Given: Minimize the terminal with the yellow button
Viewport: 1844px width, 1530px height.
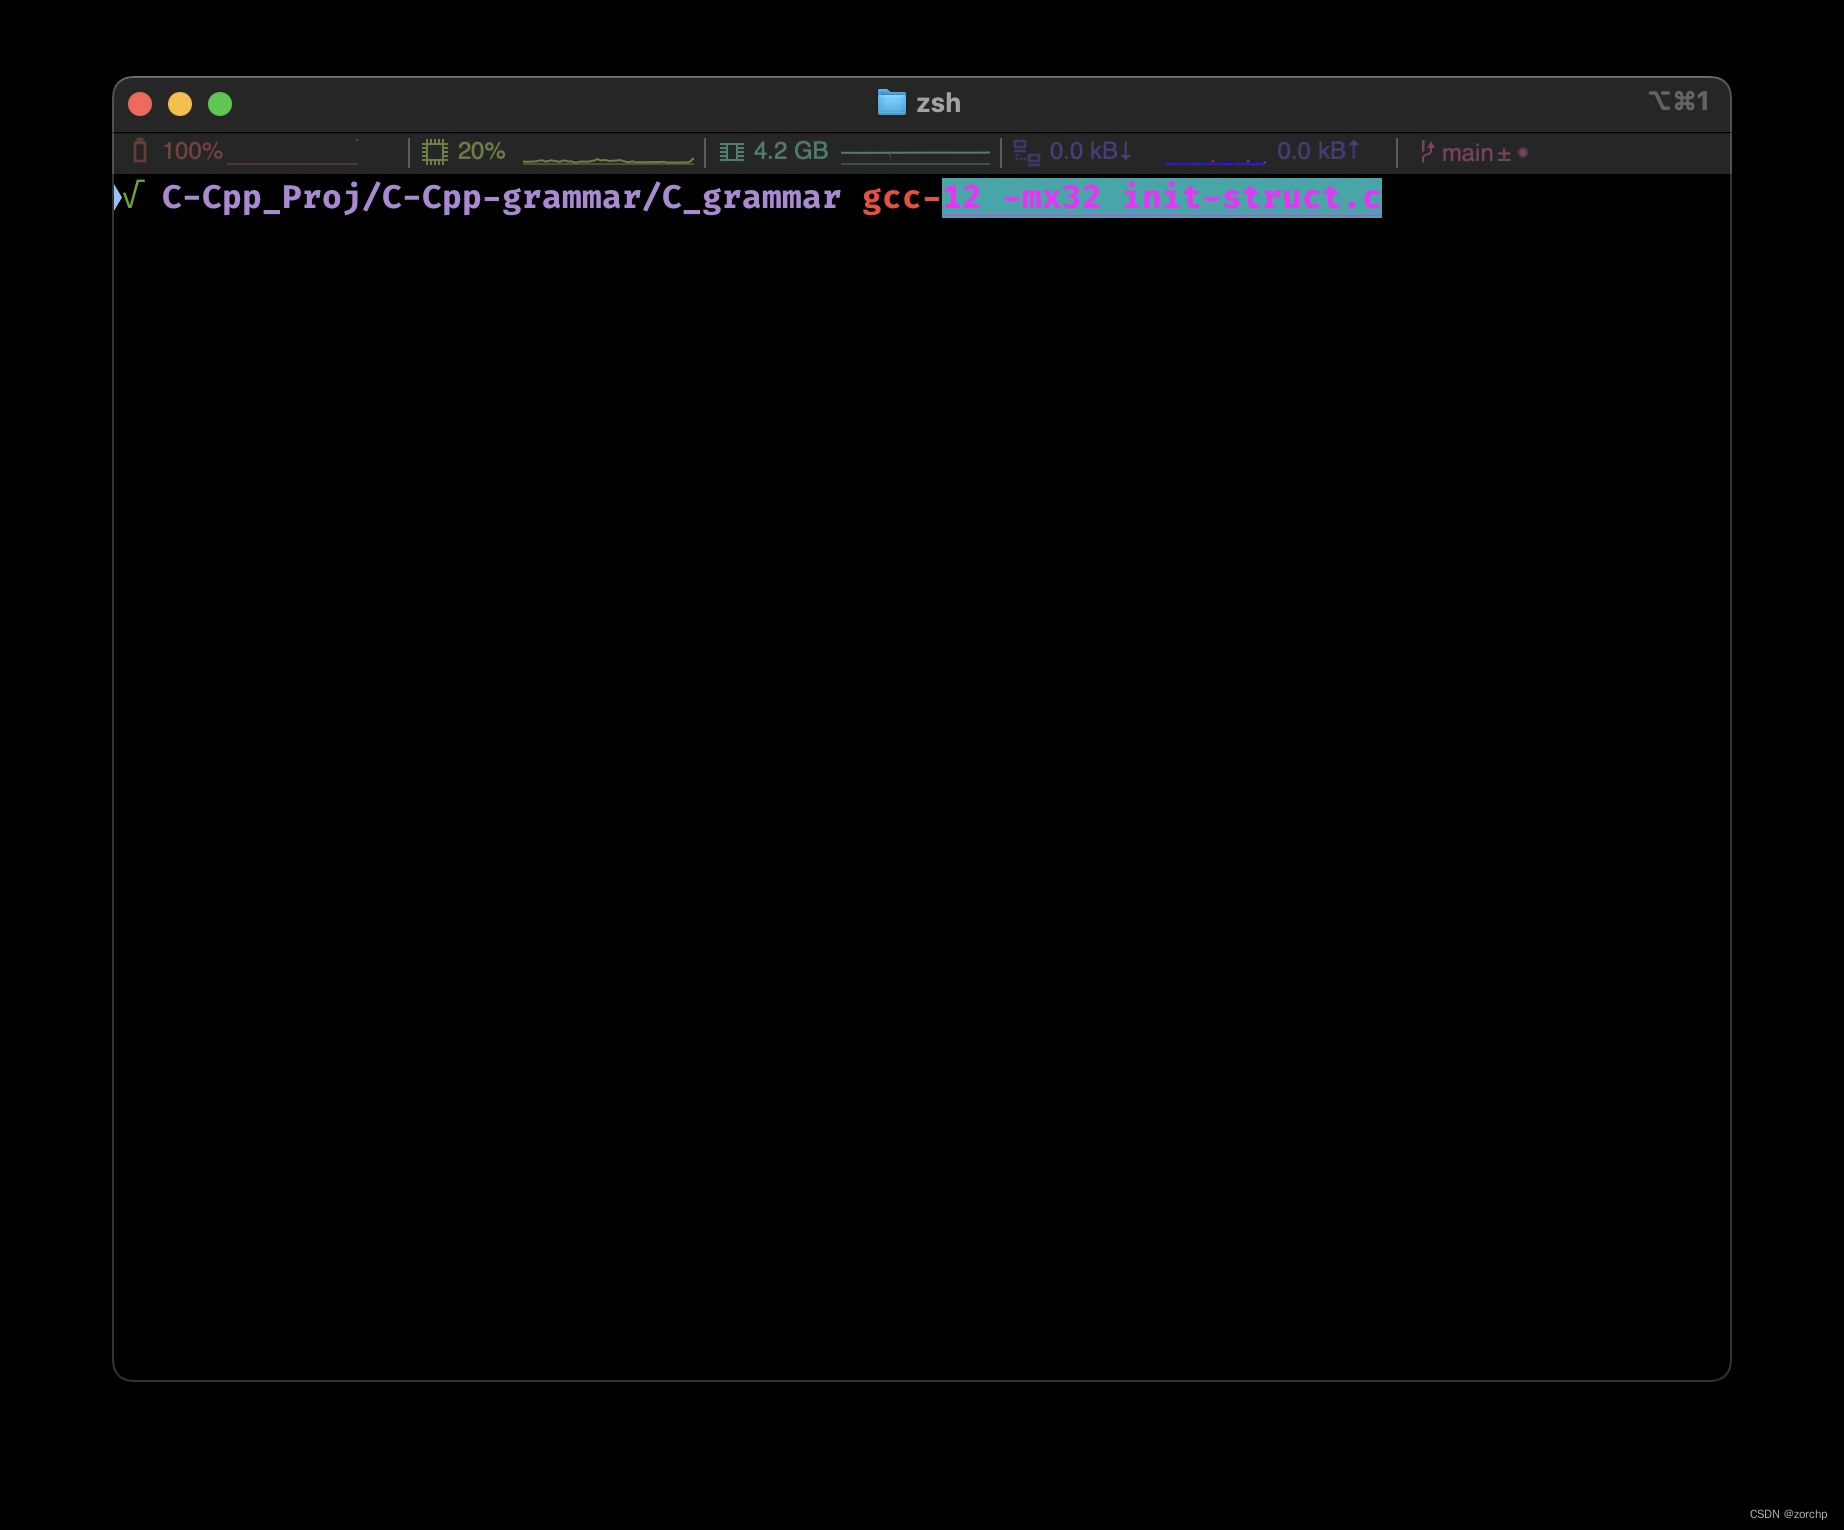Looking at the screenshot, I should pyautogui.click(x=180, y=104).
